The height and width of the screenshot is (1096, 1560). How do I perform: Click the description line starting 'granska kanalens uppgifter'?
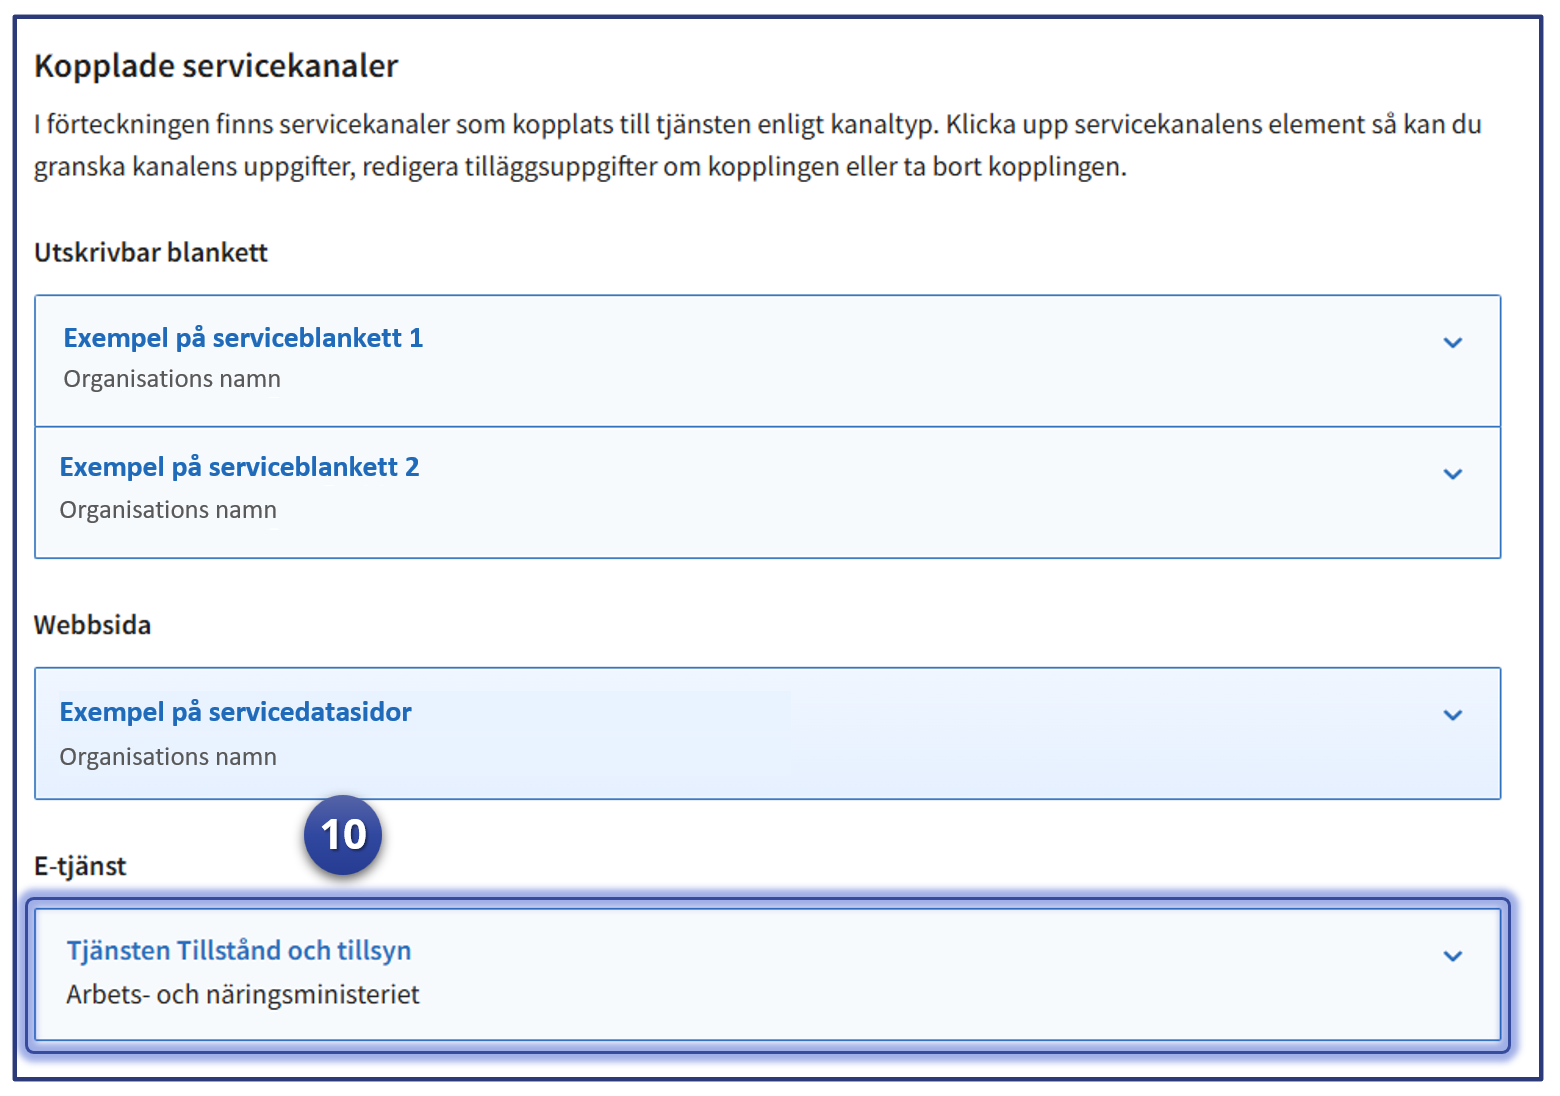point(580,167)
